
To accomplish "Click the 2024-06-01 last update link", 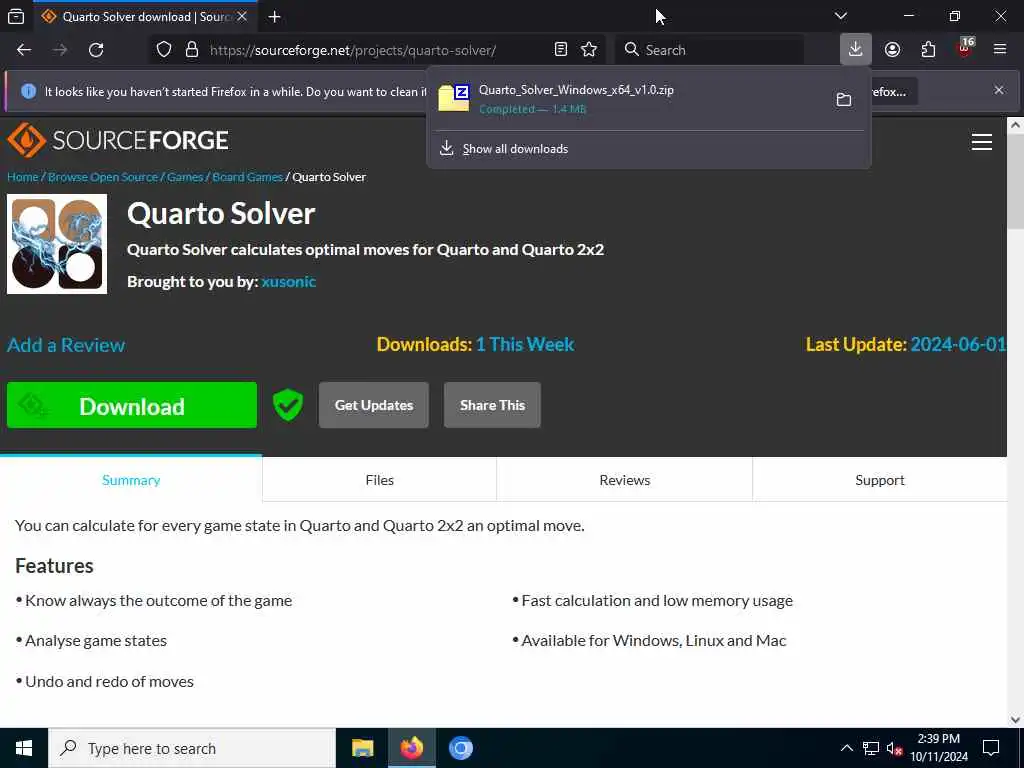I will click(x=958, y=344).
